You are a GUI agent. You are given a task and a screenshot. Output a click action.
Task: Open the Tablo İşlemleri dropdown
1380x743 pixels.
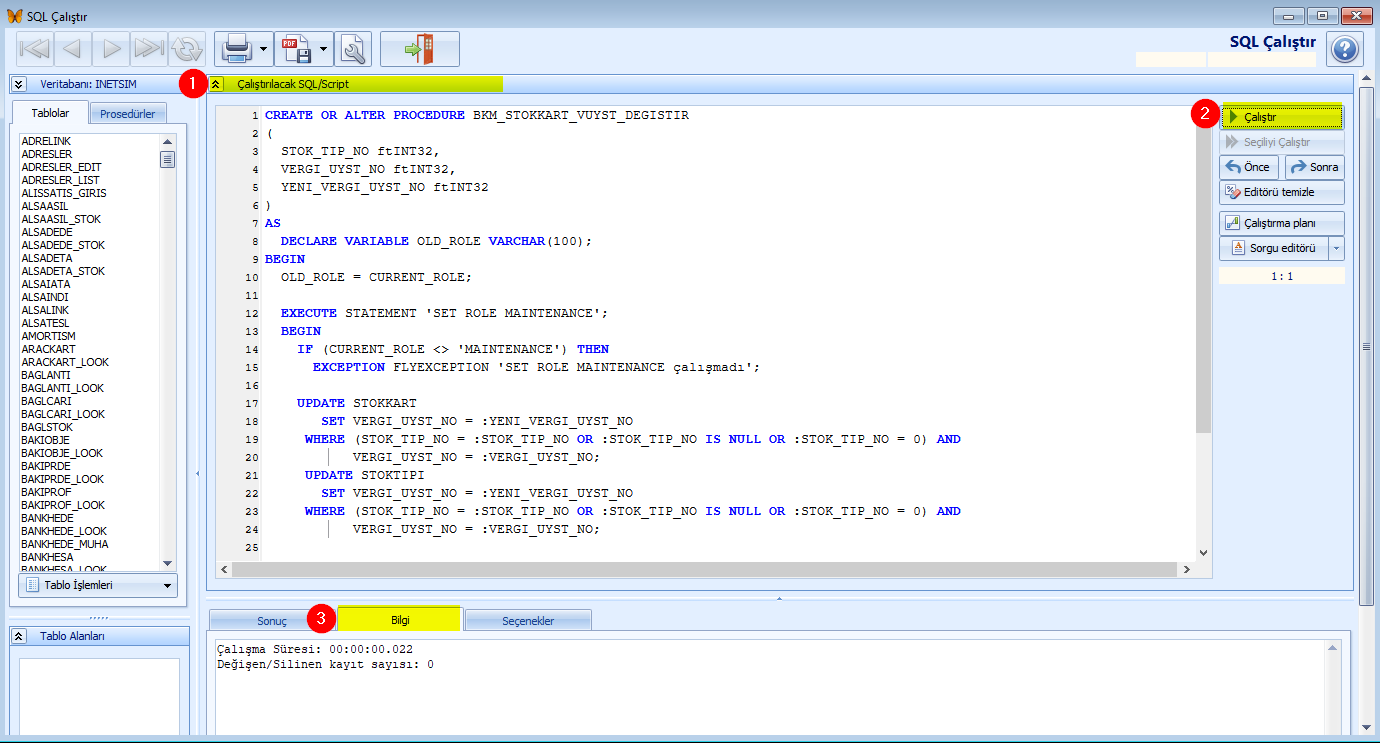point(98,585)
